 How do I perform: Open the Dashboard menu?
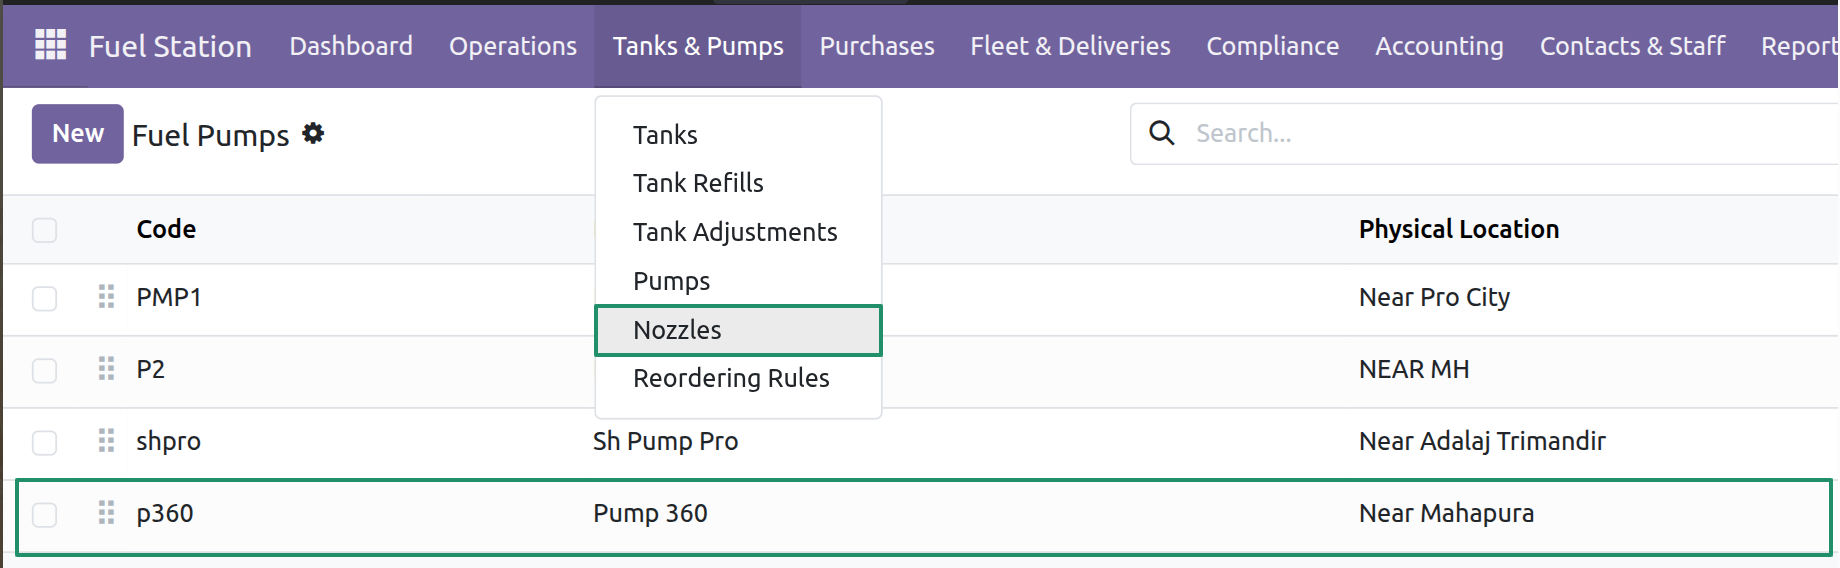[x=351, y=46]
